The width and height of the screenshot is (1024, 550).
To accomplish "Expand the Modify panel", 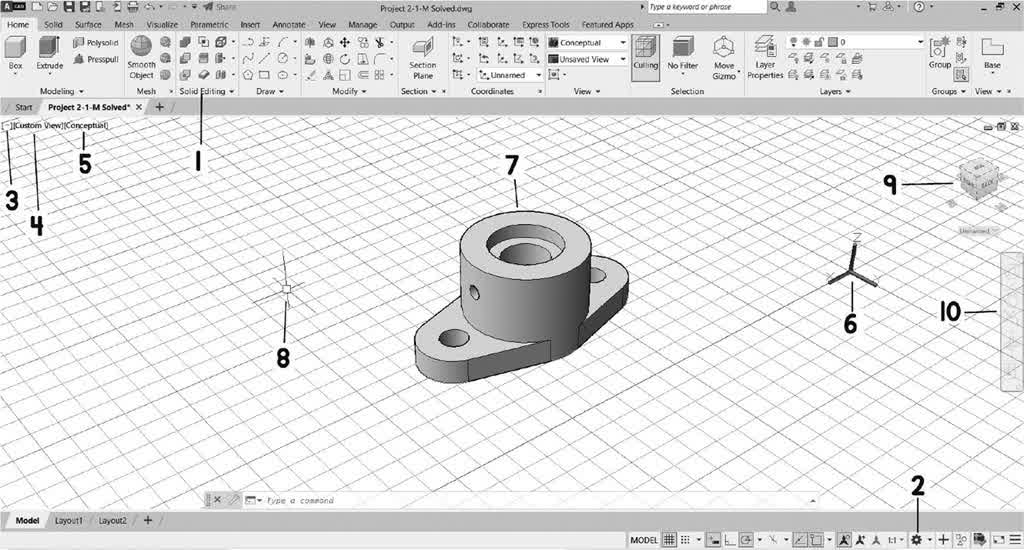I will tap(349, 91).
